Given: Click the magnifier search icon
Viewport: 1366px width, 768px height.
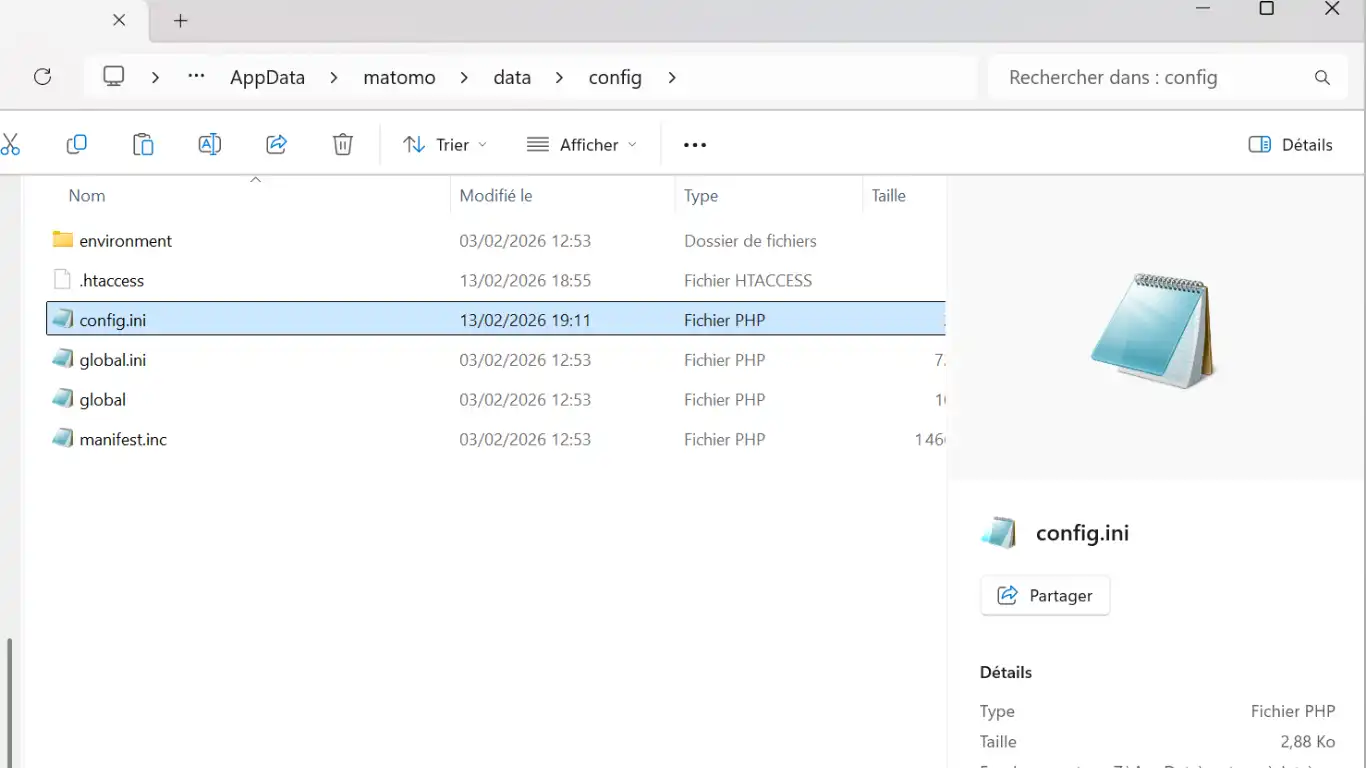Looking at the screenshot, I should [x=1322, y=78].
